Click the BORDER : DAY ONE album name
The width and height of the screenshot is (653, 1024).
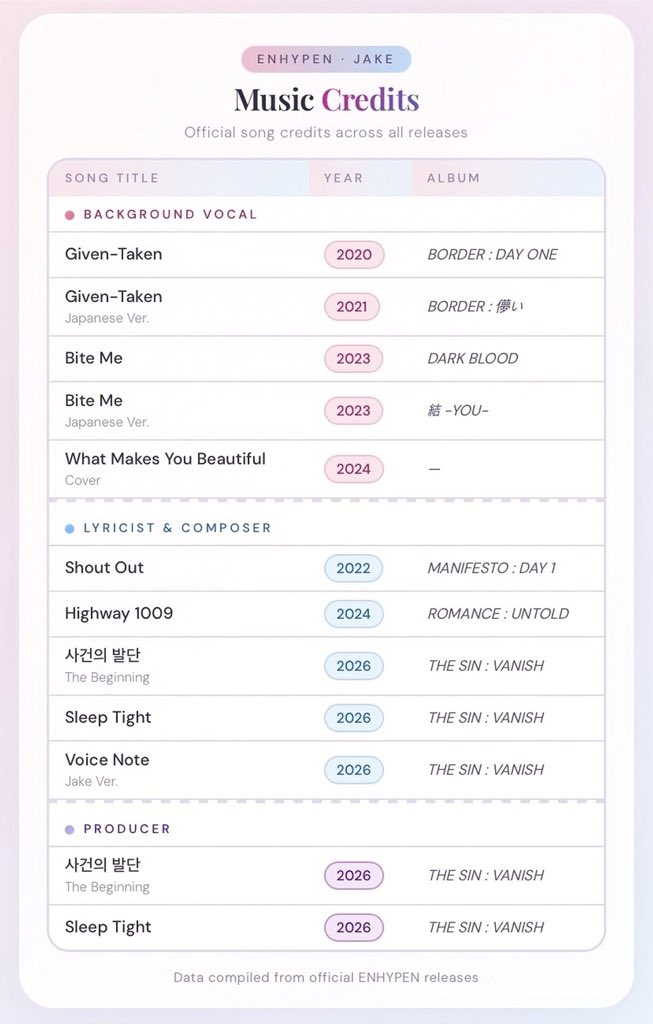click(492, 255)
